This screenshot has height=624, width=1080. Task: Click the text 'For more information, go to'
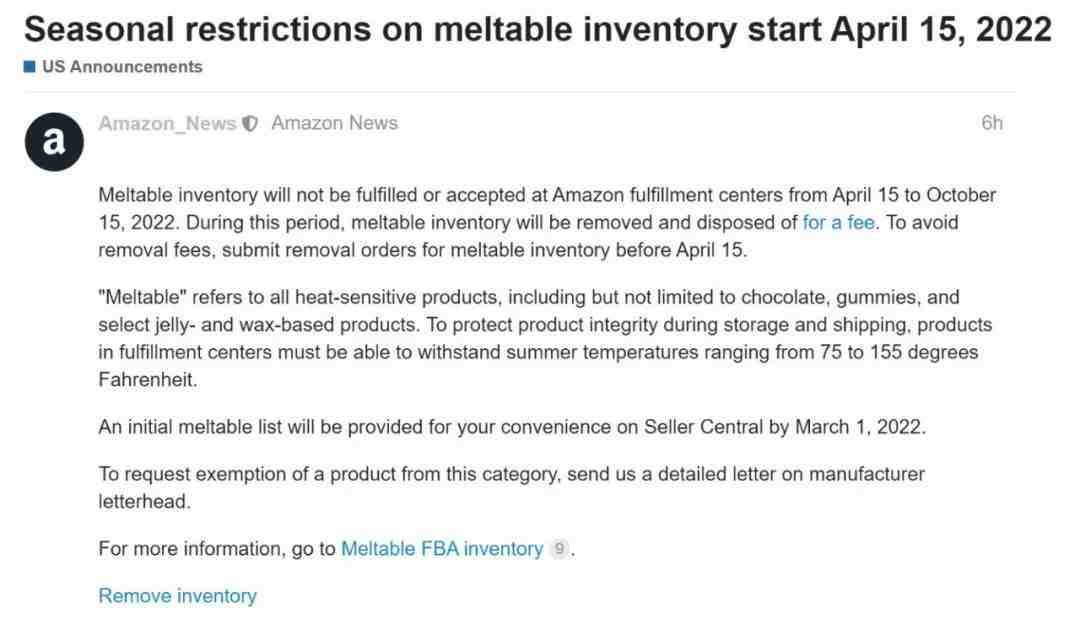point(217,549)
